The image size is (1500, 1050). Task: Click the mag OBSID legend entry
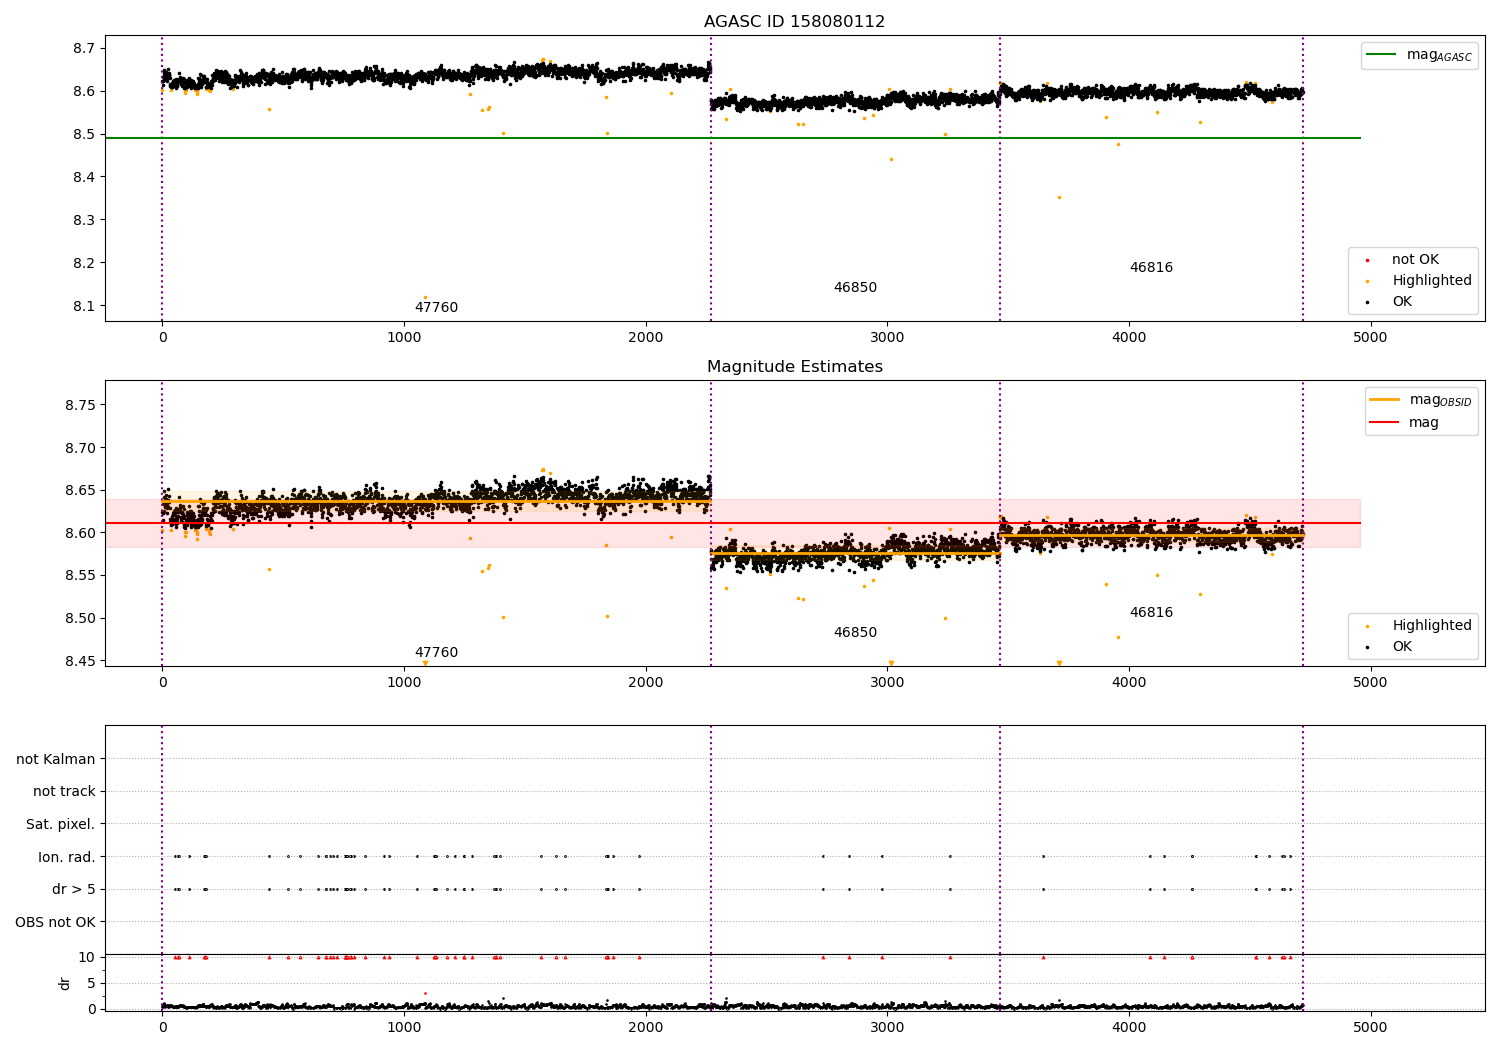click(1421, 400)
